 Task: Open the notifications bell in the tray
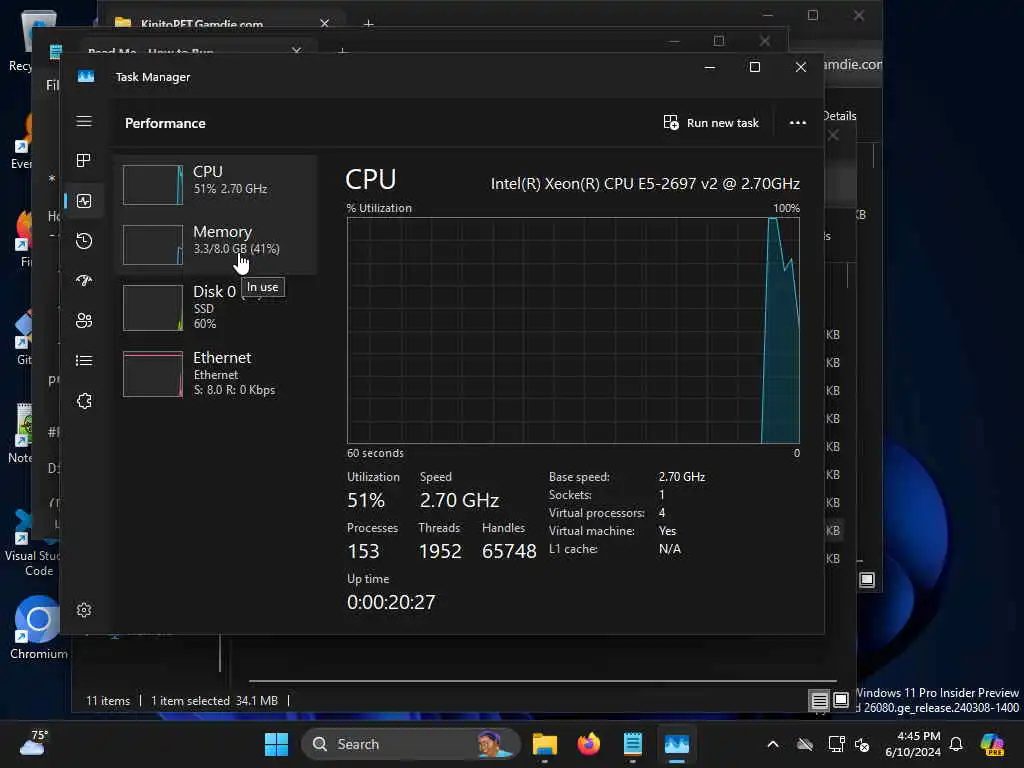(x=956, y=744)
